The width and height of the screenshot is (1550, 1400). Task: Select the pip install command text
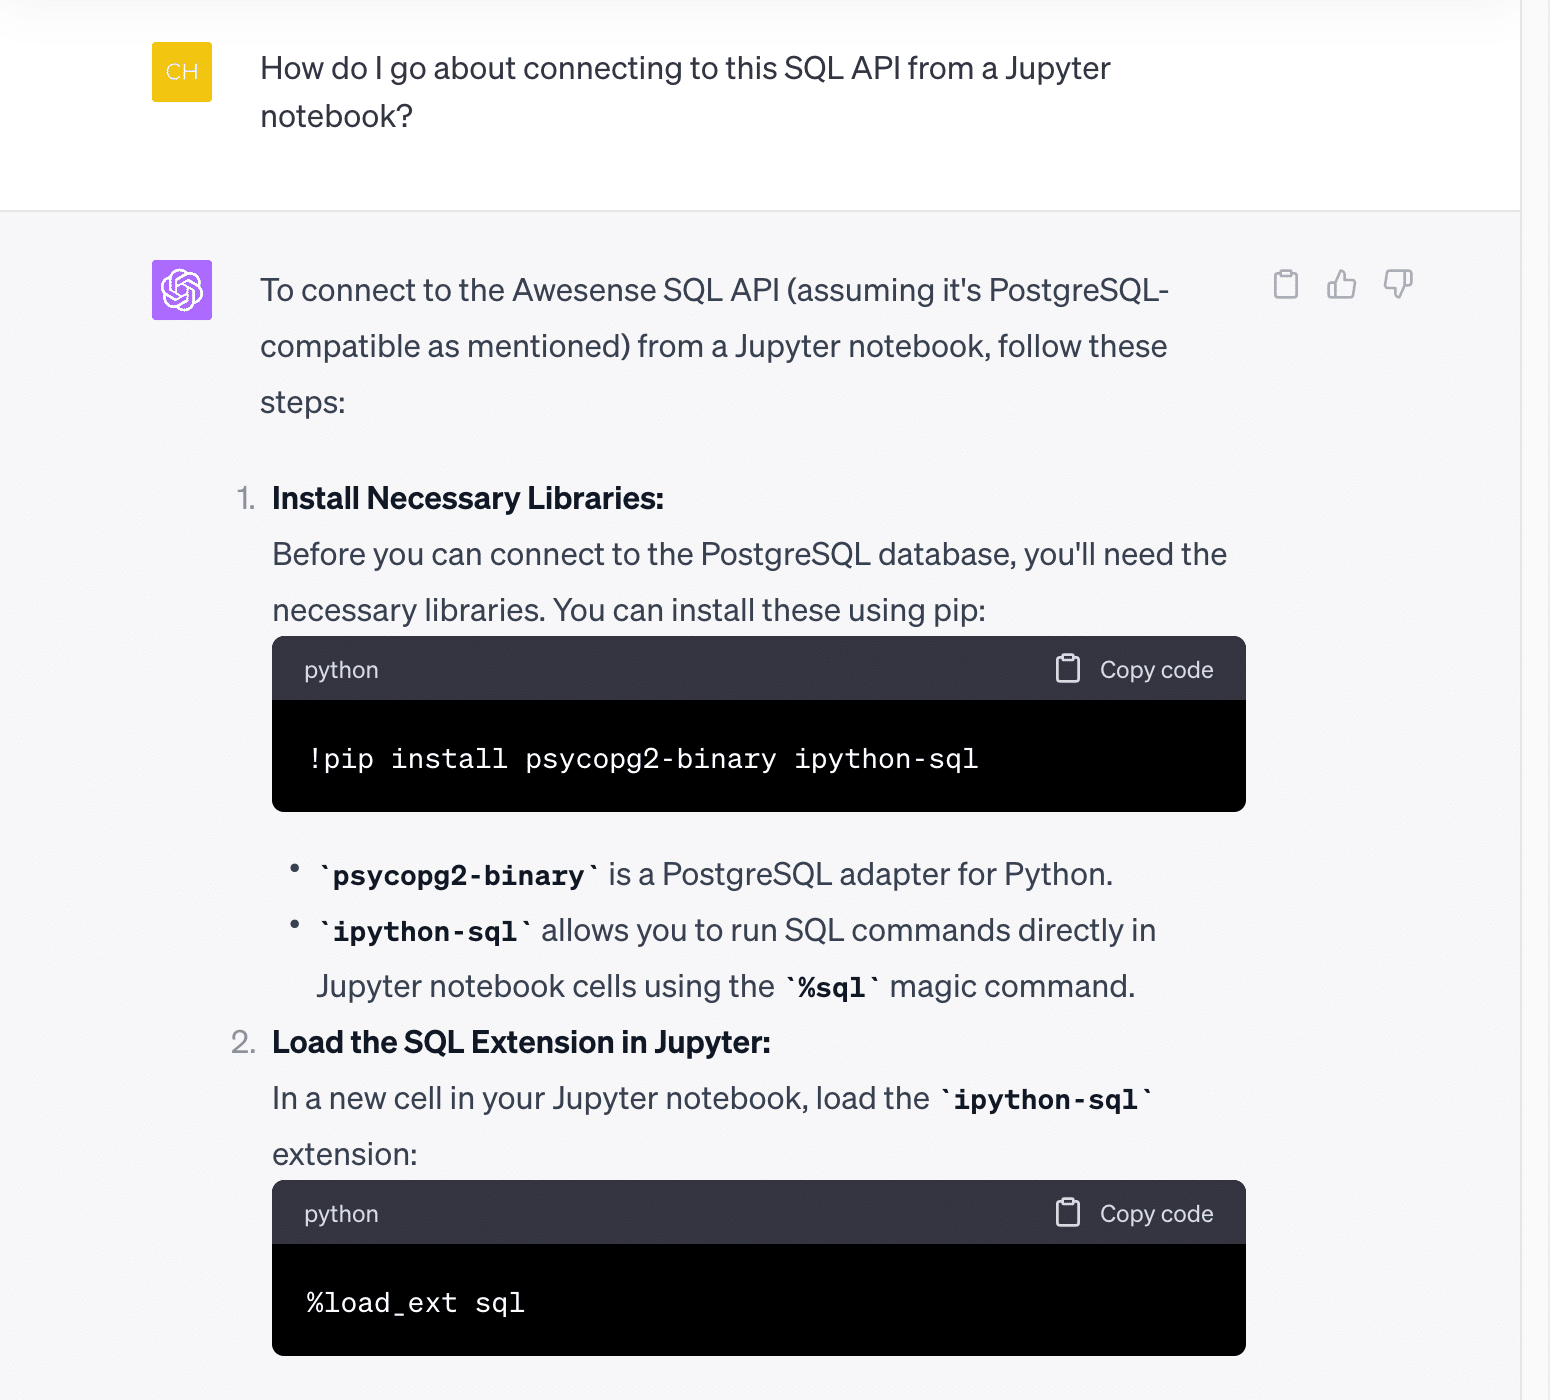coord(644,758)
